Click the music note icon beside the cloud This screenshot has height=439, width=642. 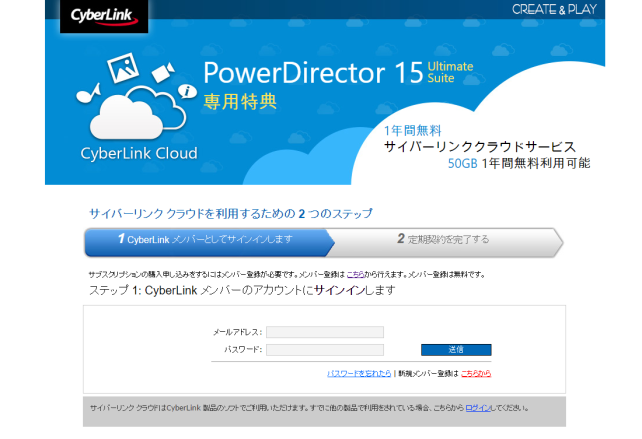click(88, 94)
